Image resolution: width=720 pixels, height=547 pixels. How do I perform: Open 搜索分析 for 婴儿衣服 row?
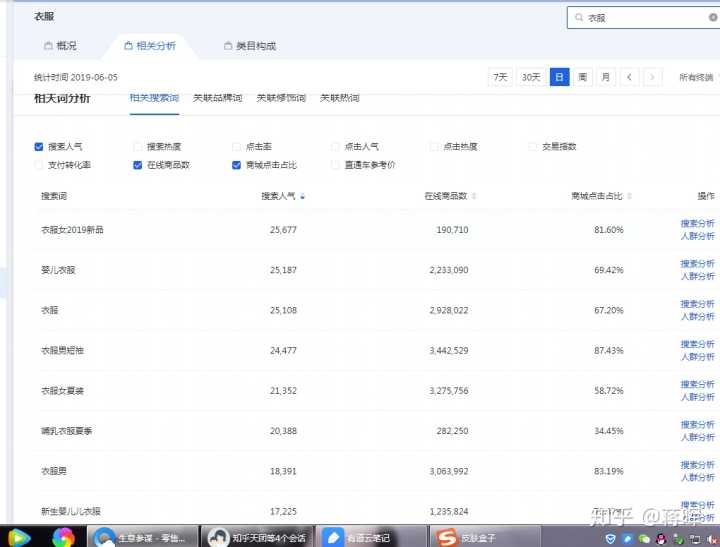point(697,264)
